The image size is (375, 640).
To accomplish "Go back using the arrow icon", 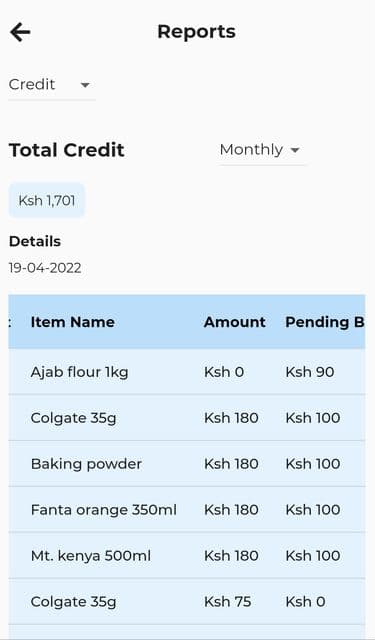I will pyautogui.click(x=20, y=32).
